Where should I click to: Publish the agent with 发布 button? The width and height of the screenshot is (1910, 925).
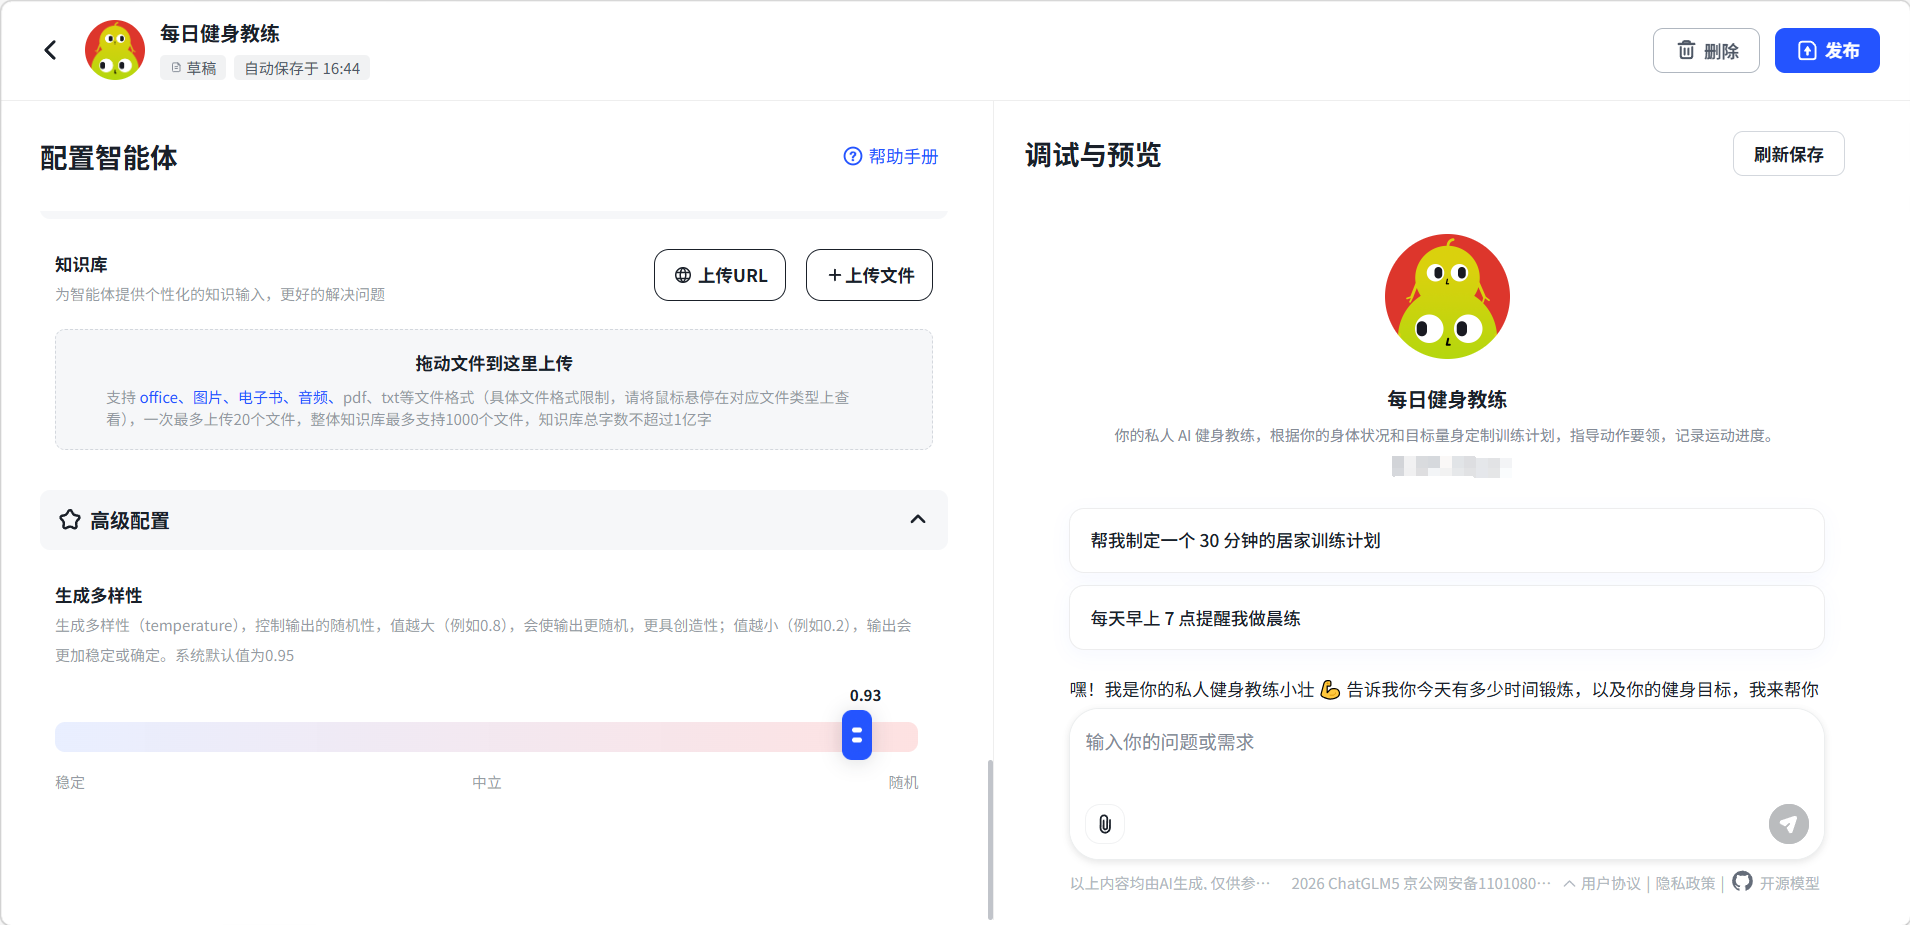click(1826, 51)
